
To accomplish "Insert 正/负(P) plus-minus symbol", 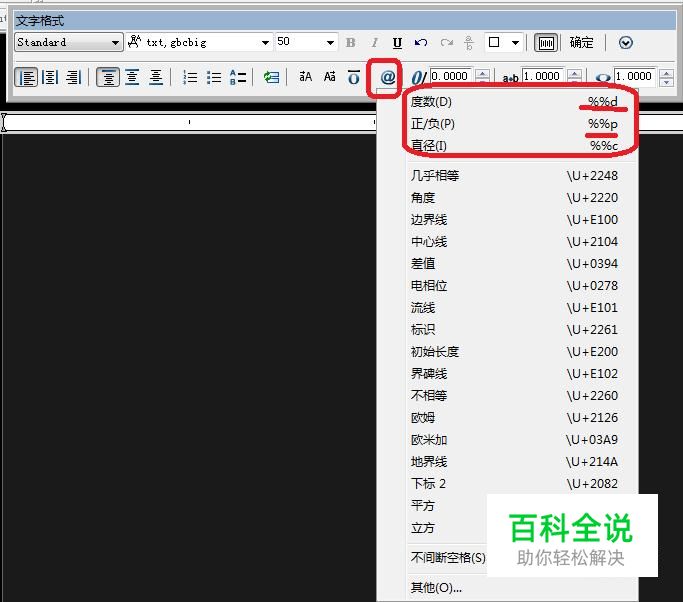I will click(x=514, y=124).
